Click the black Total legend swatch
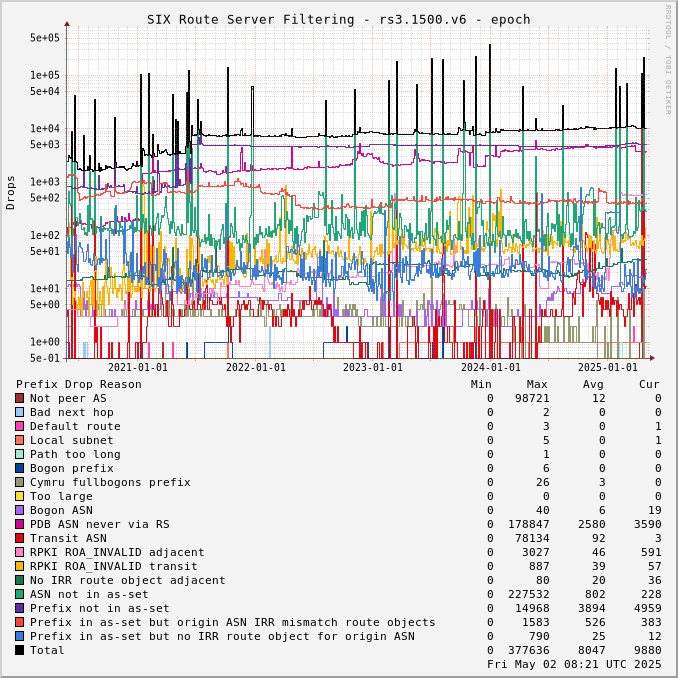The width and height of the screenshot is (678, 678). (x=19, y=650)
